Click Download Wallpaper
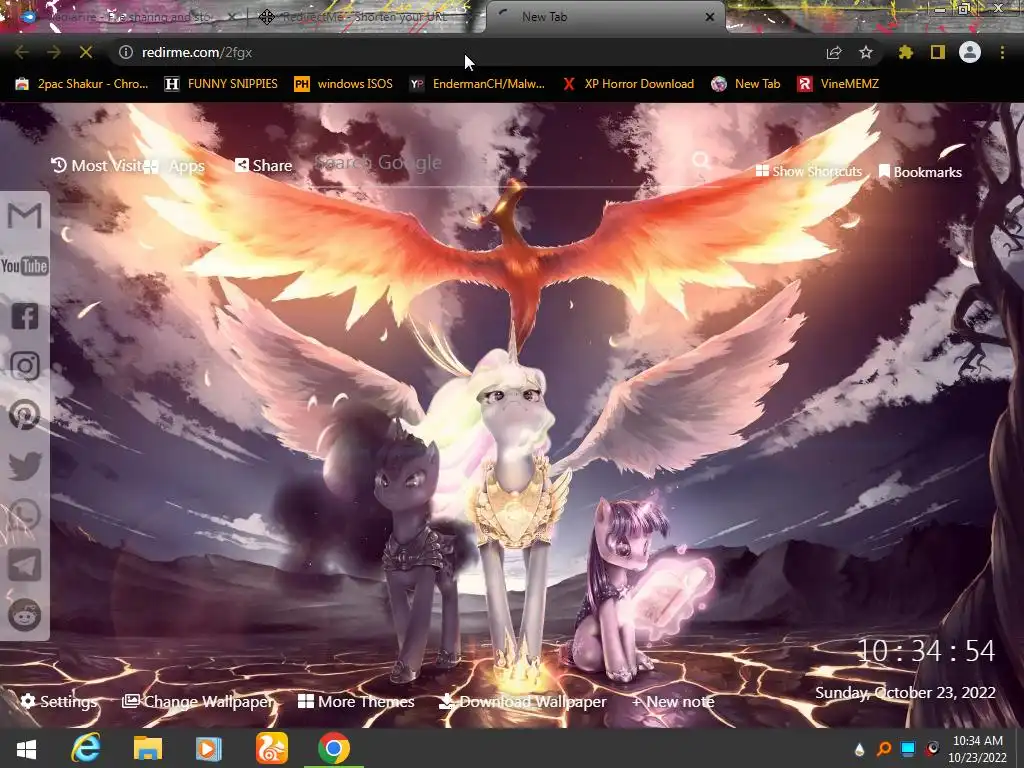 click(x=522, y=701)
